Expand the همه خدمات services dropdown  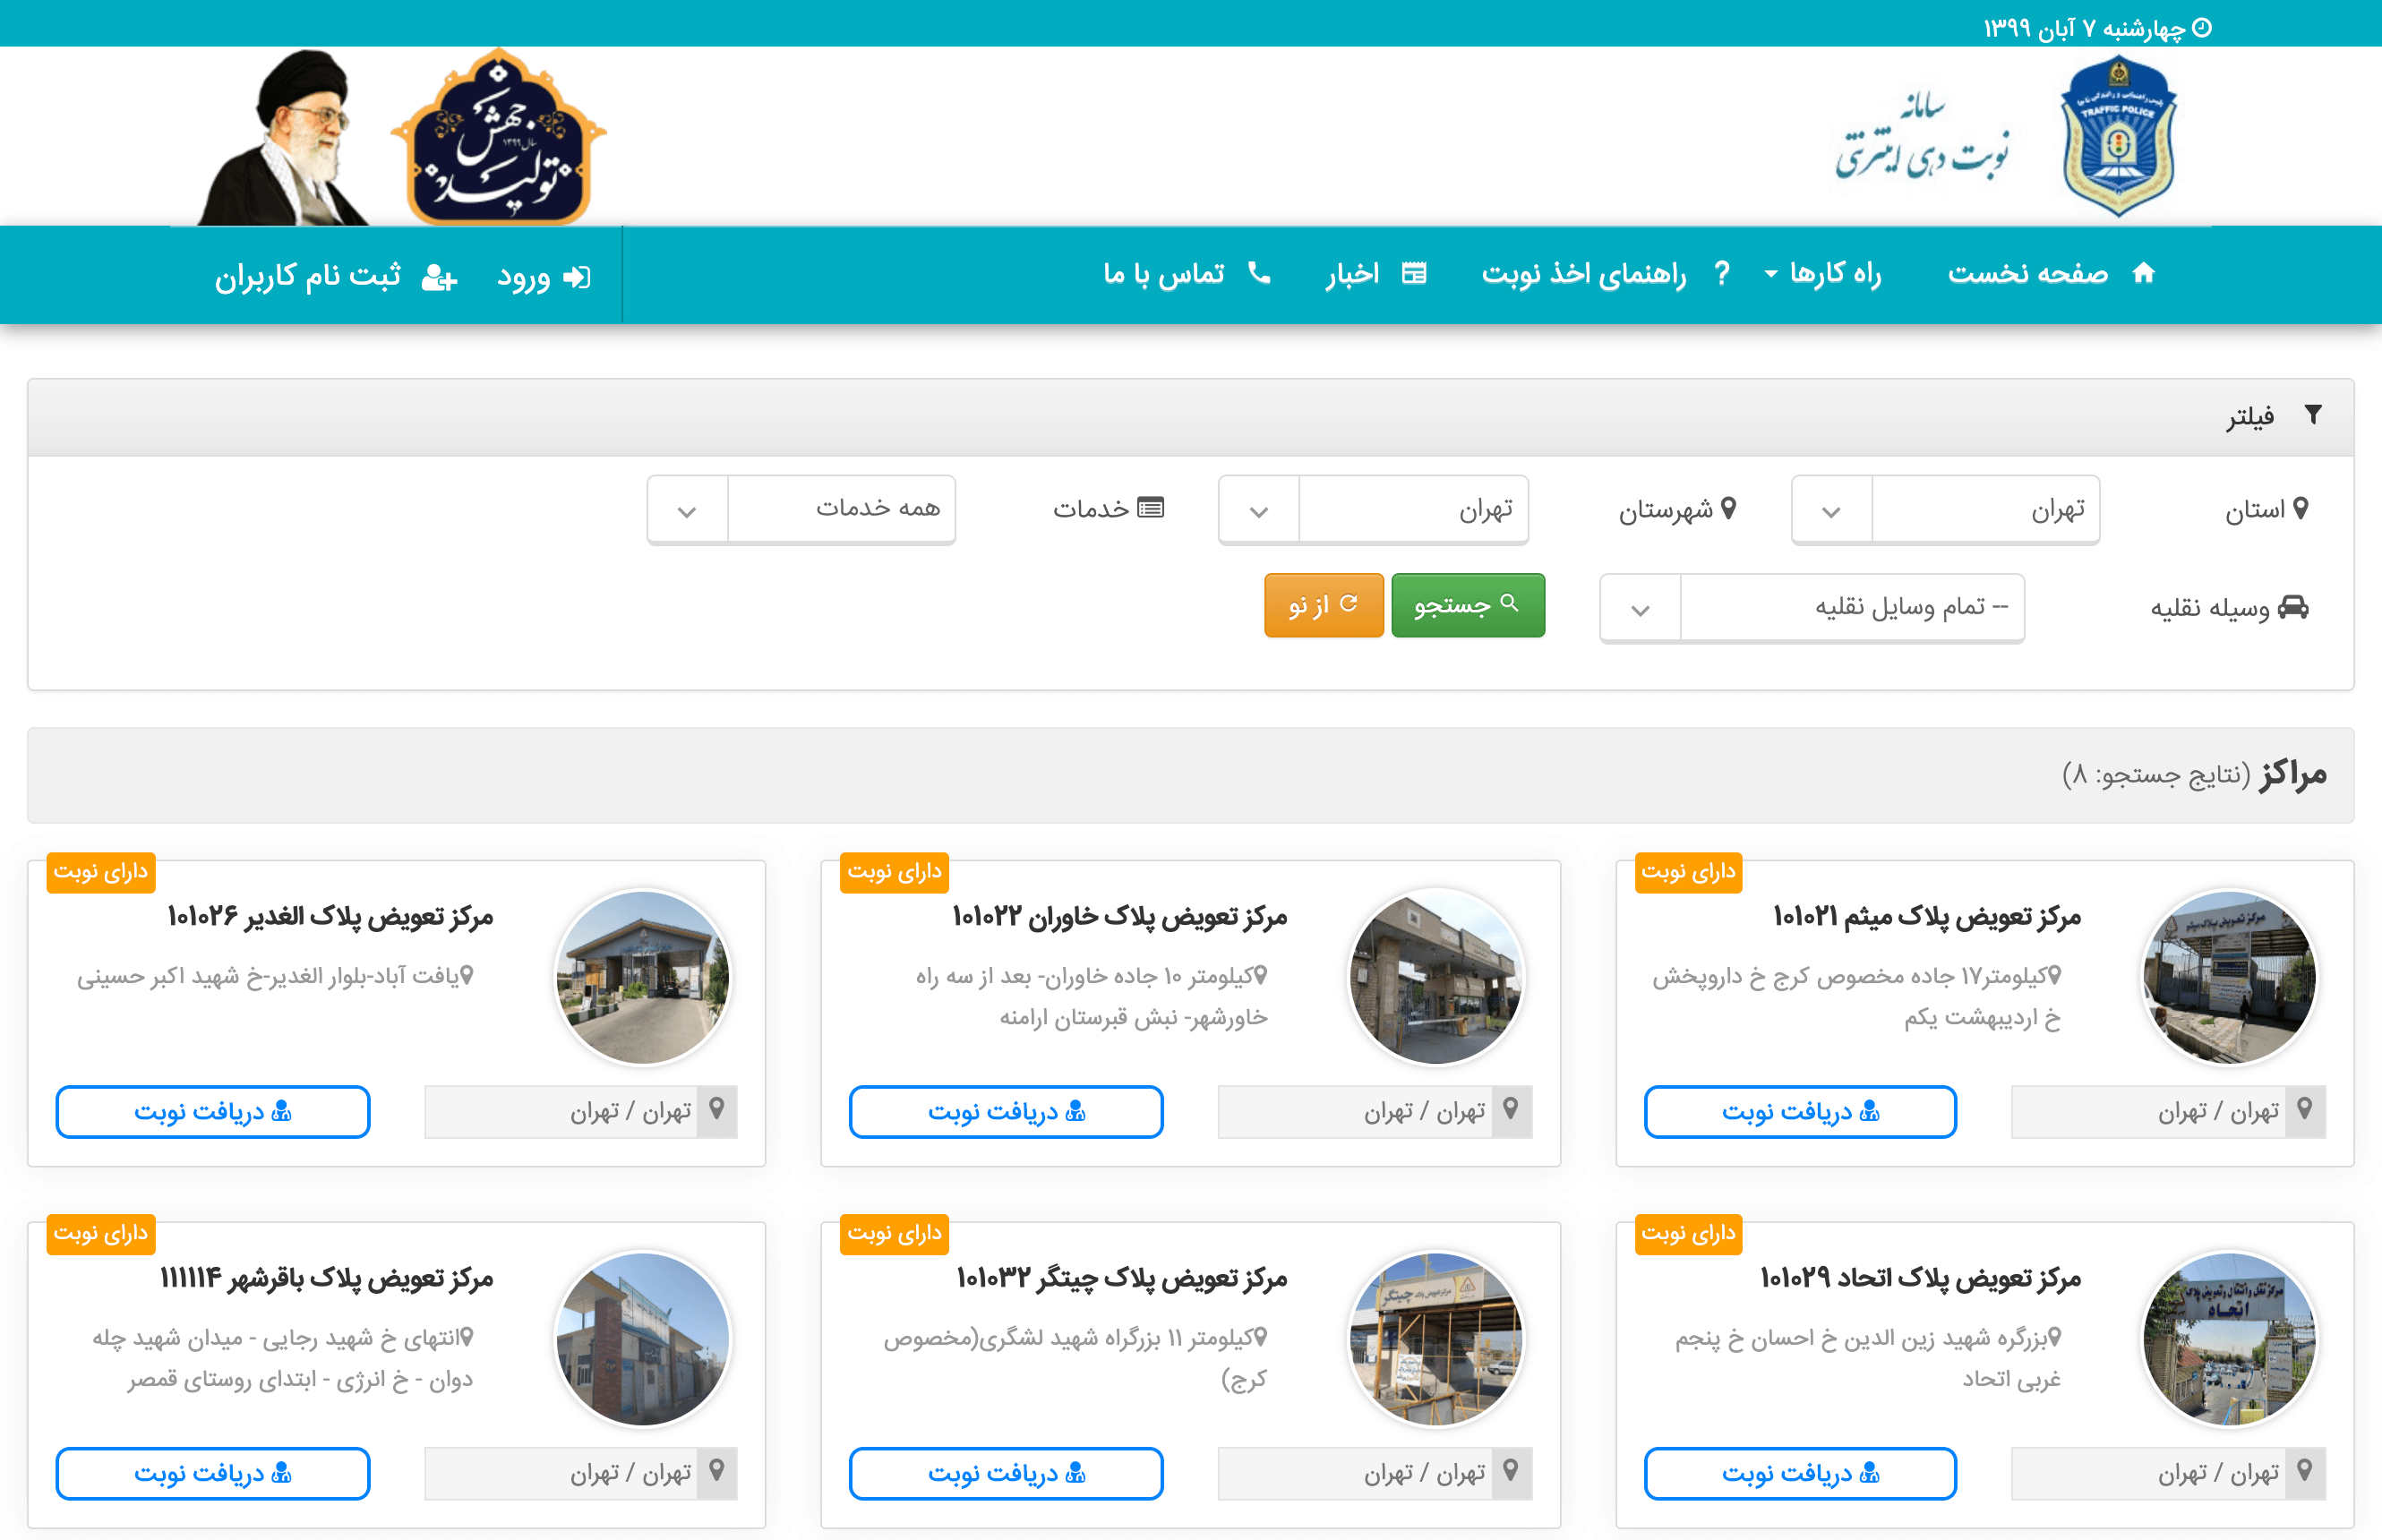pyautogui.click(x=801, y=509)
